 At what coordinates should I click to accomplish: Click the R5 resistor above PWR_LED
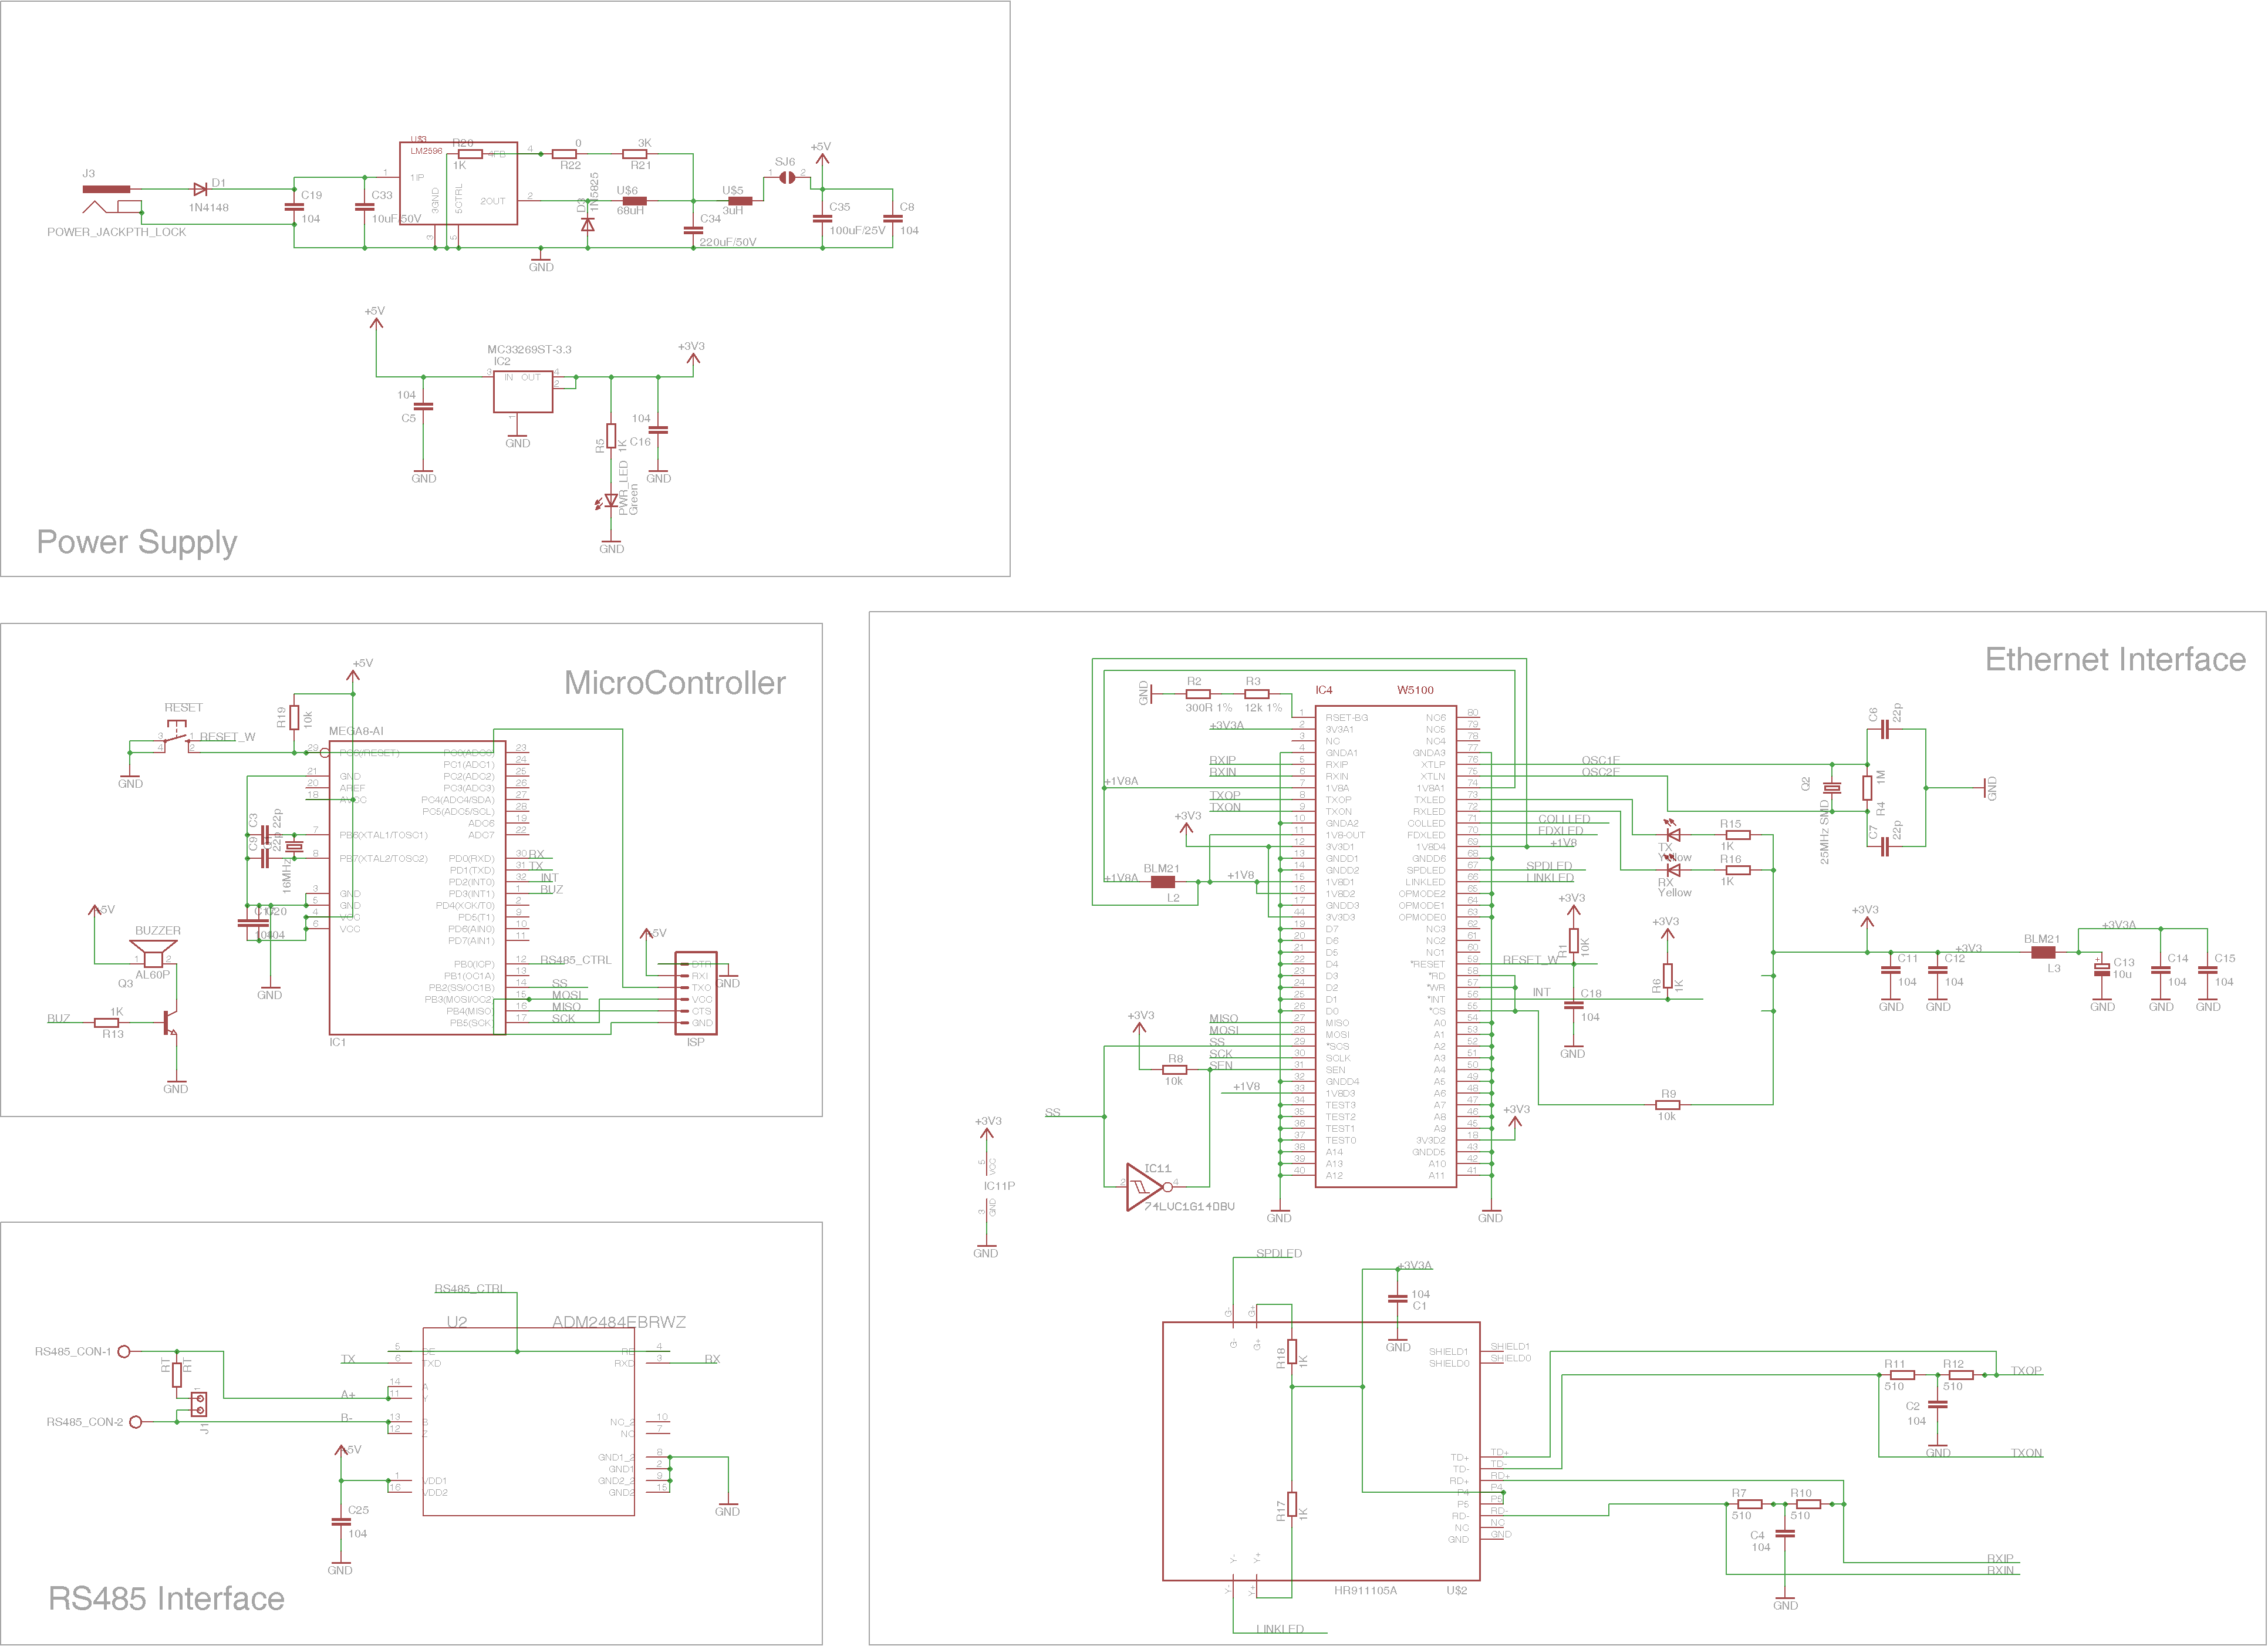point(611,436)
